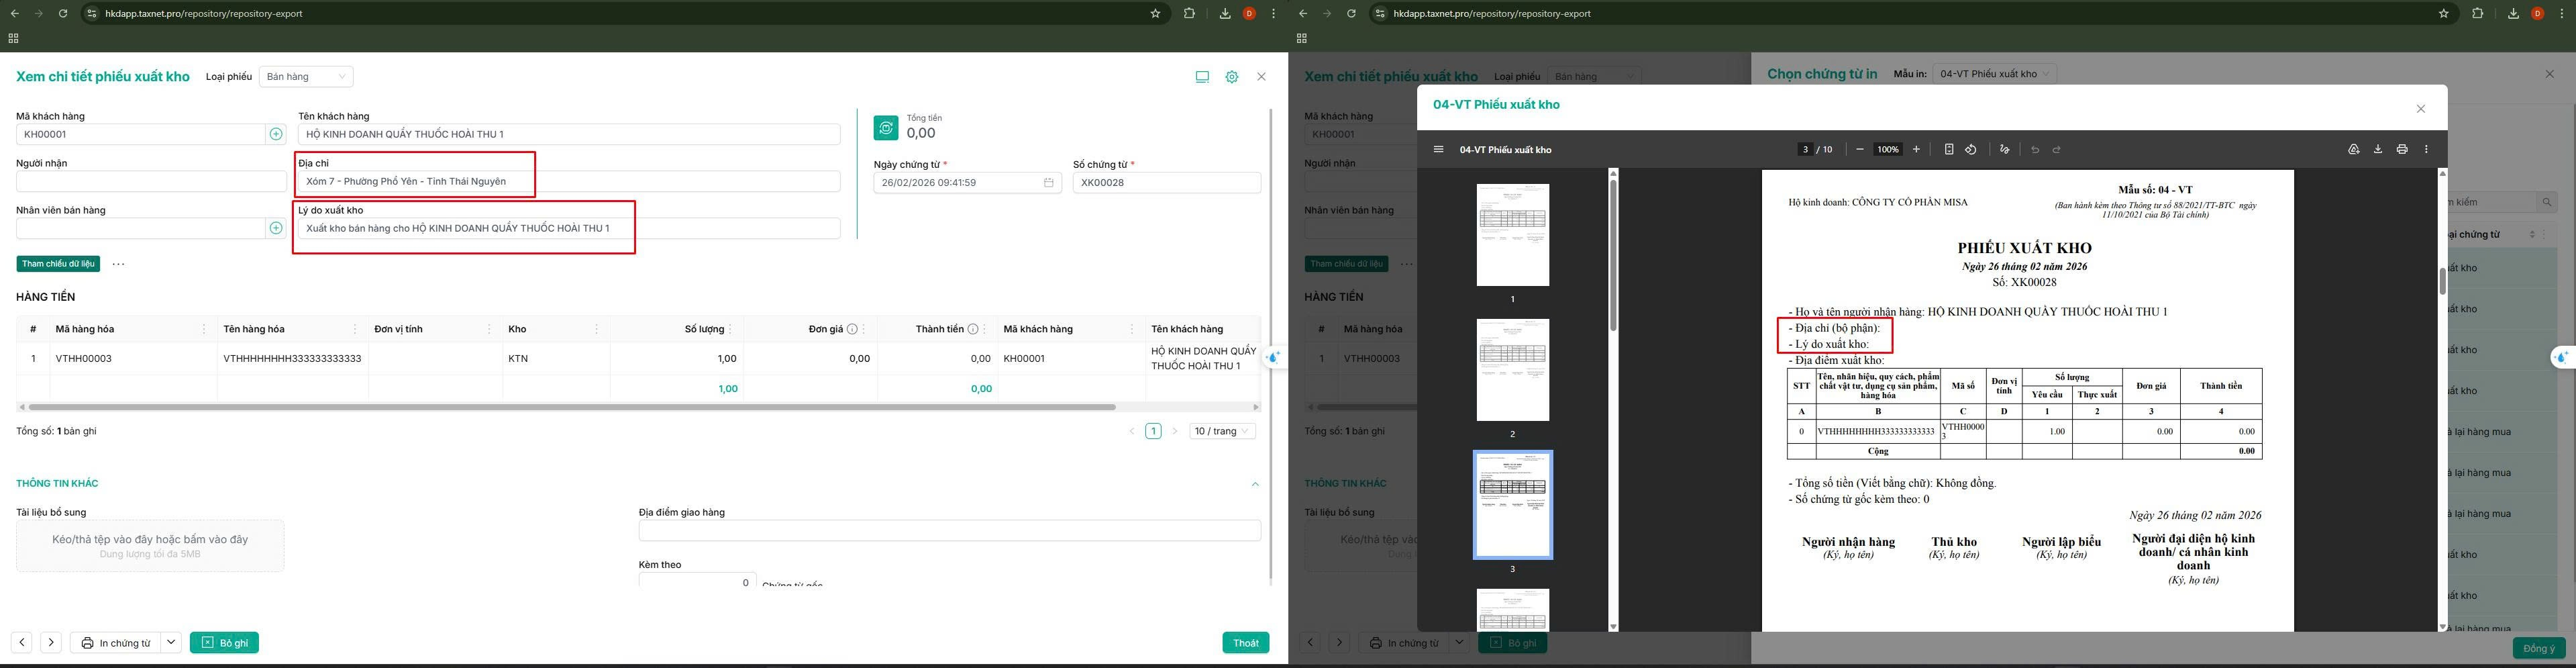2576x668 pixels.
Task: Zoom in on the PDF document
Action: point(1916,150)
